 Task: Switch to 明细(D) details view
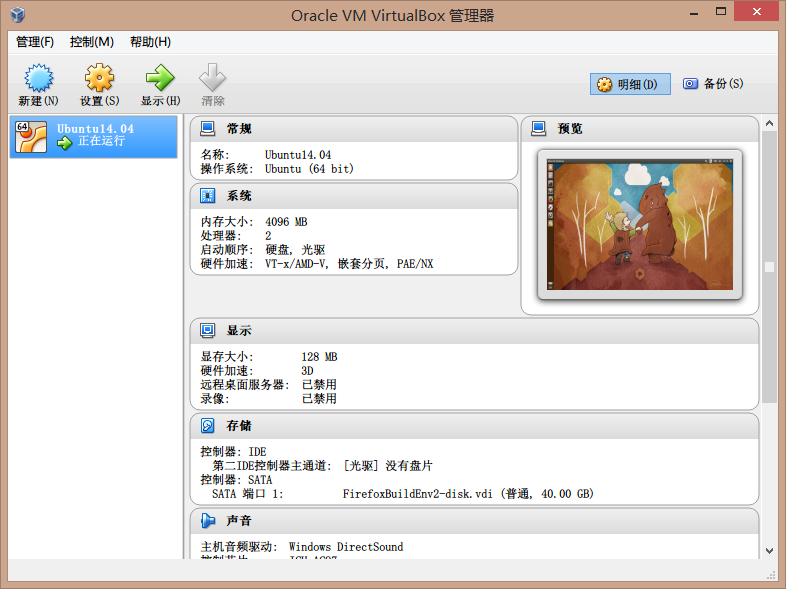pyautogui.click(x=630, y=84)
